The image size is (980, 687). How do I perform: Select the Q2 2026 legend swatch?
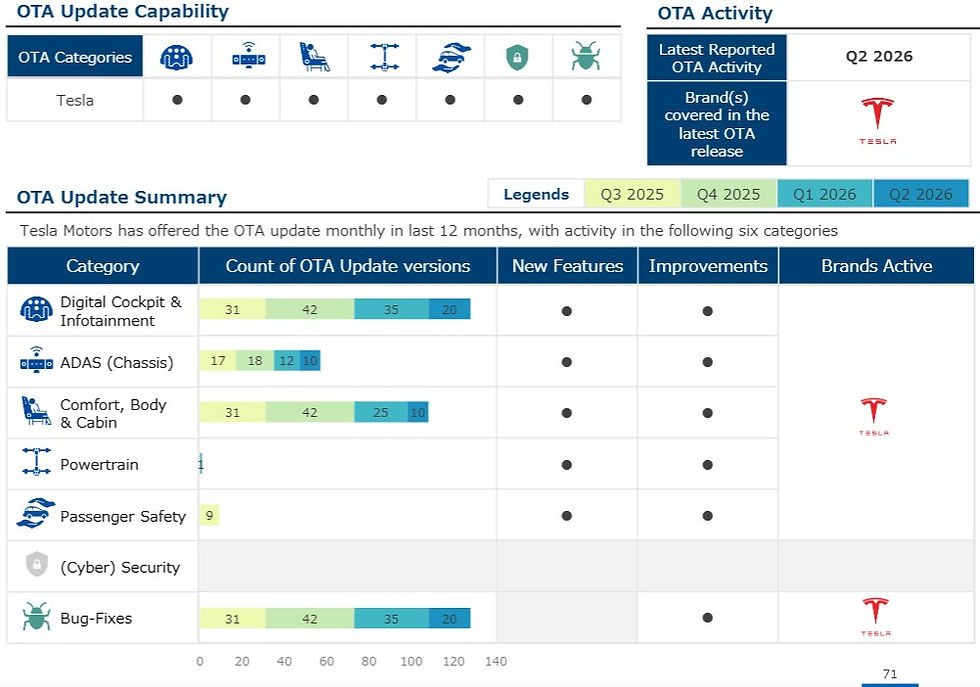[x=921, y=194]
